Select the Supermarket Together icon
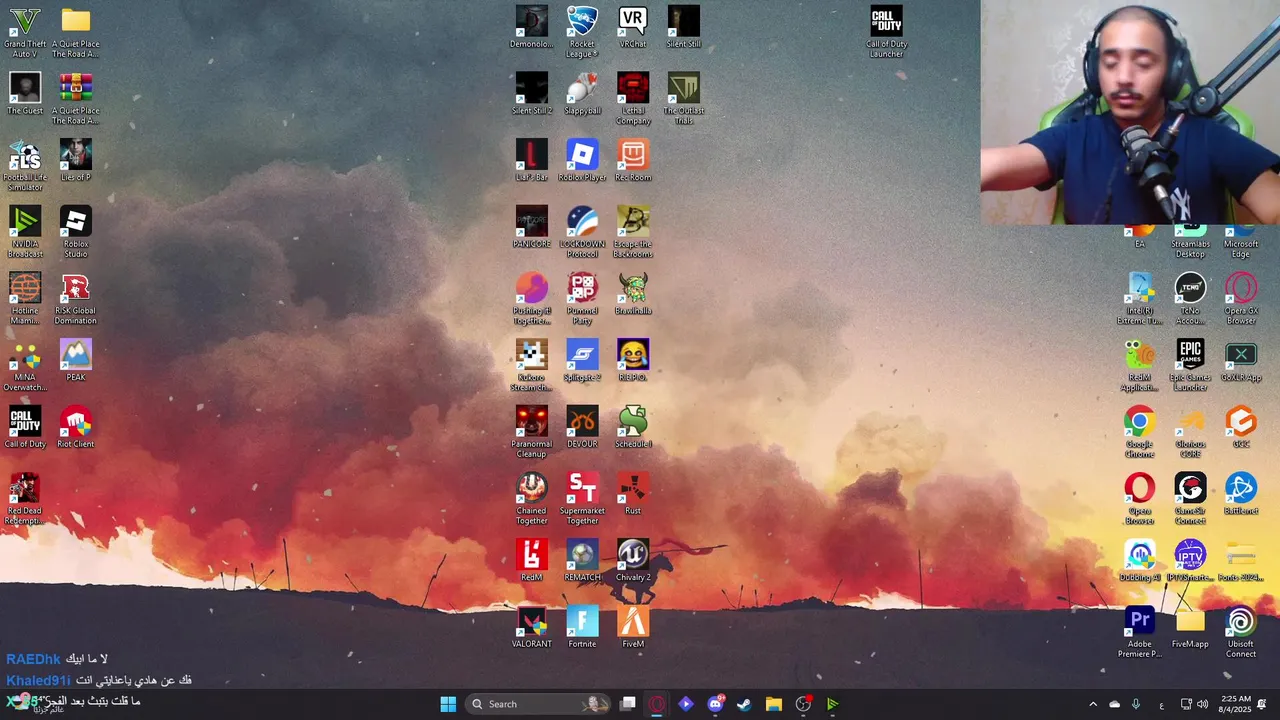1280x720 pixels. click(x=582, y=499)
